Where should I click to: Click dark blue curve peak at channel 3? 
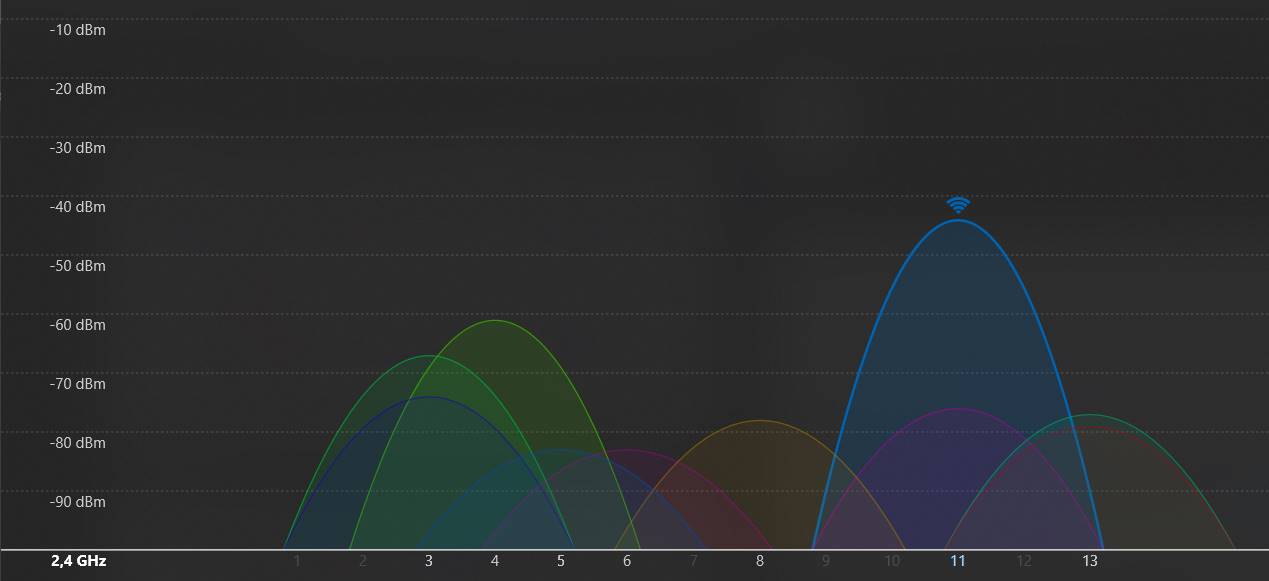coord(429,397)
